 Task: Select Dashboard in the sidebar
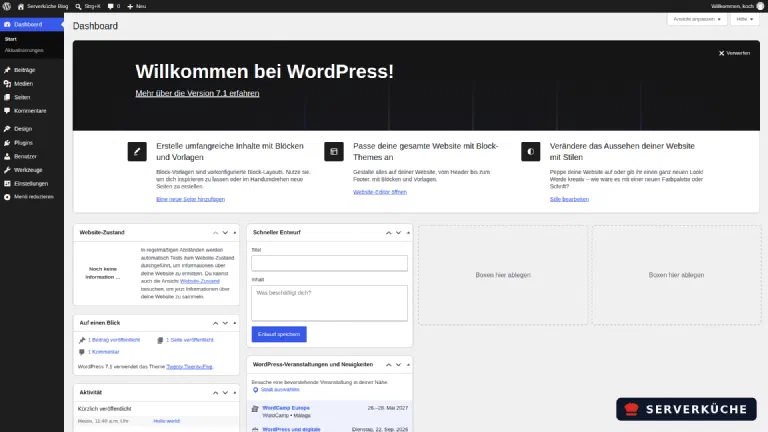(x=32, y=24)
